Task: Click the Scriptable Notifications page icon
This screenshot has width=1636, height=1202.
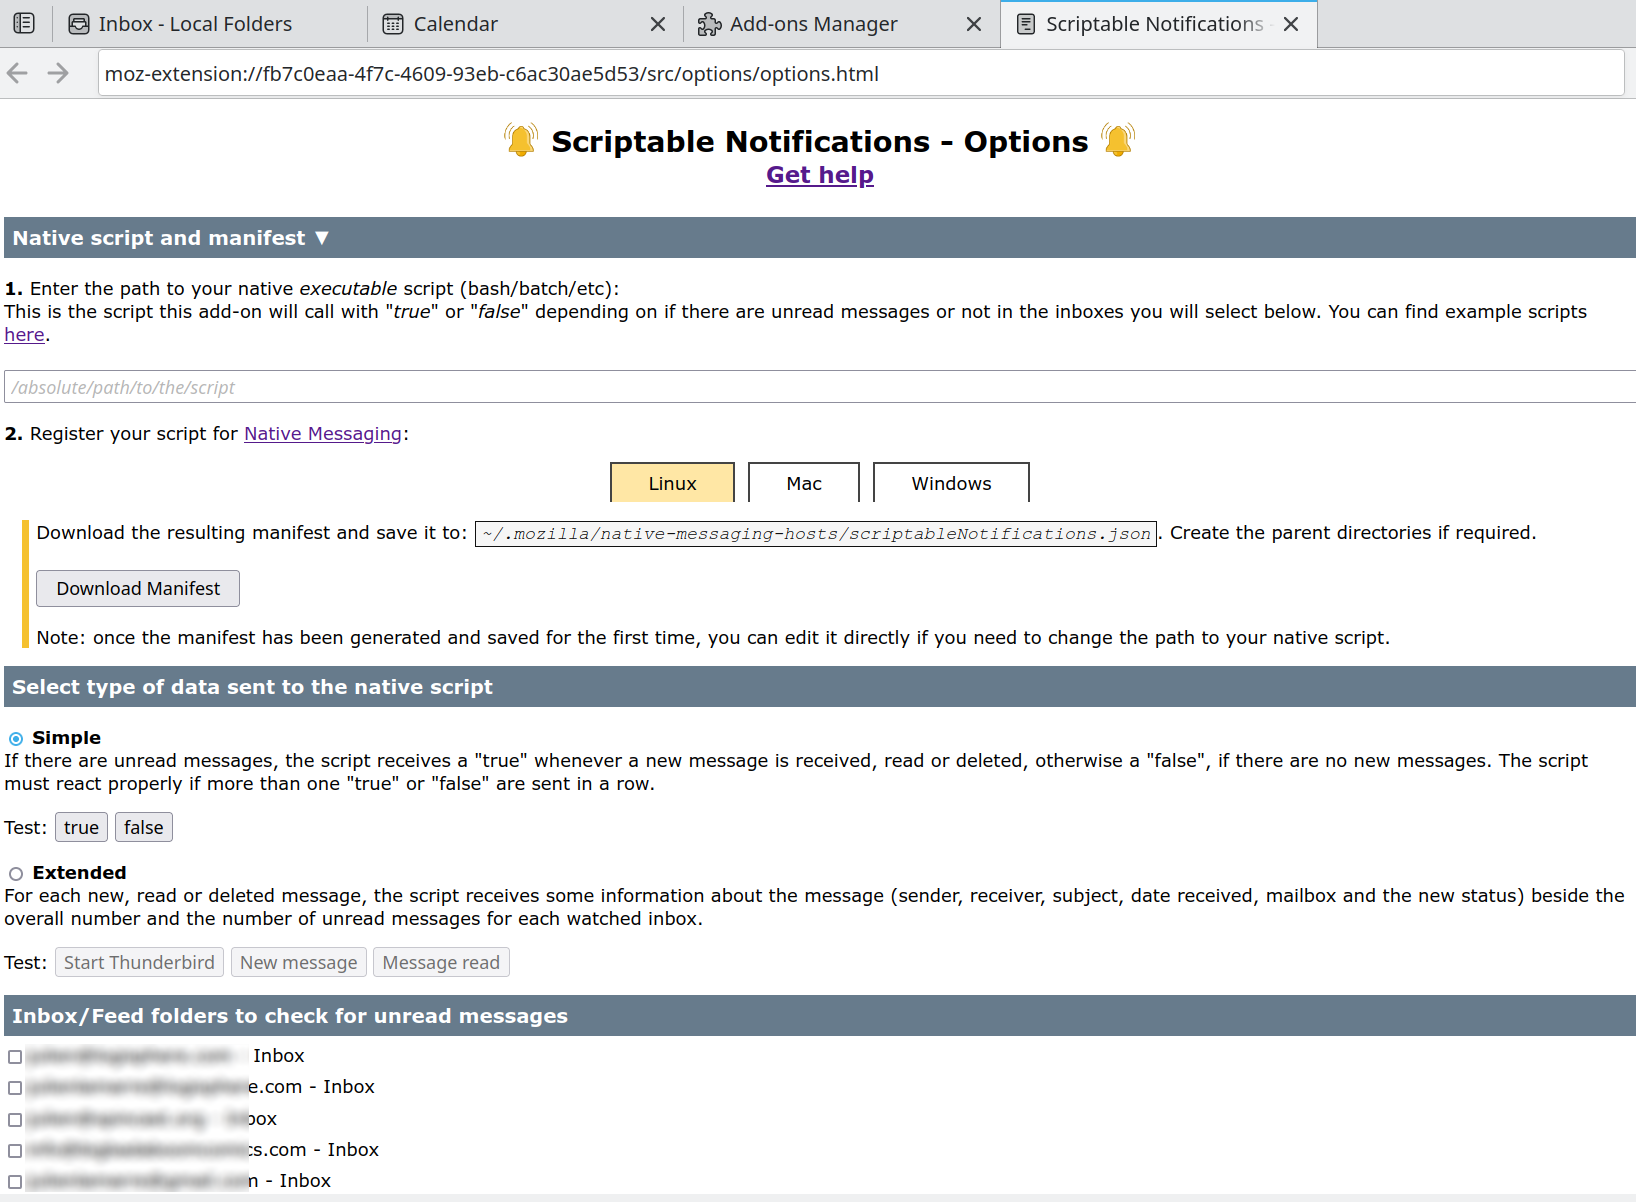Action: point(1026,24)
